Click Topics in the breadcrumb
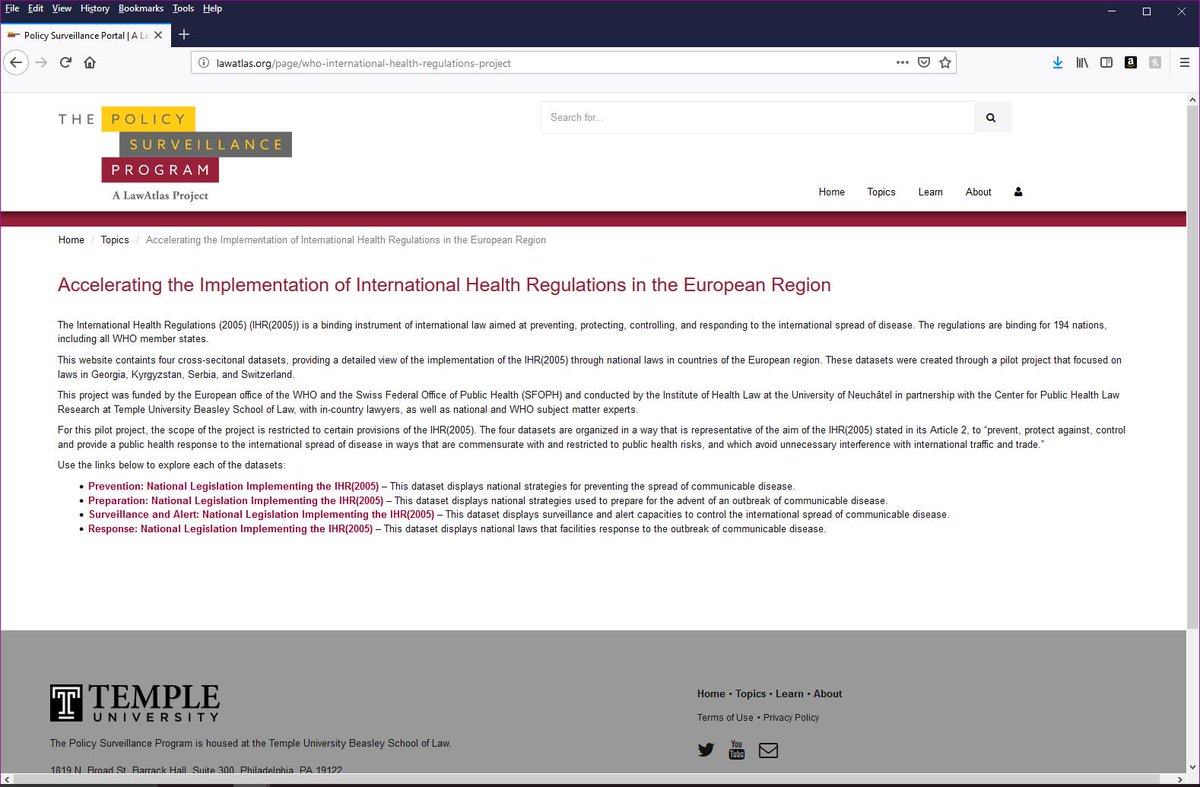The height and width of the screenshot is (787, 1200). [115, 240]
